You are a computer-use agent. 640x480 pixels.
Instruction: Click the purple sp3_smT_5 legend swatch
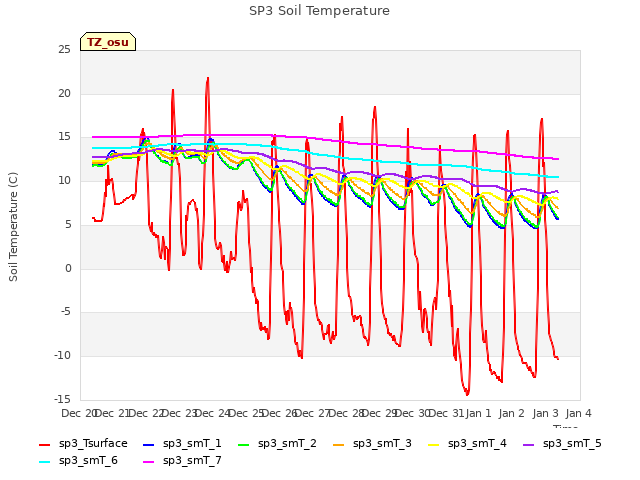click(529, 444)
